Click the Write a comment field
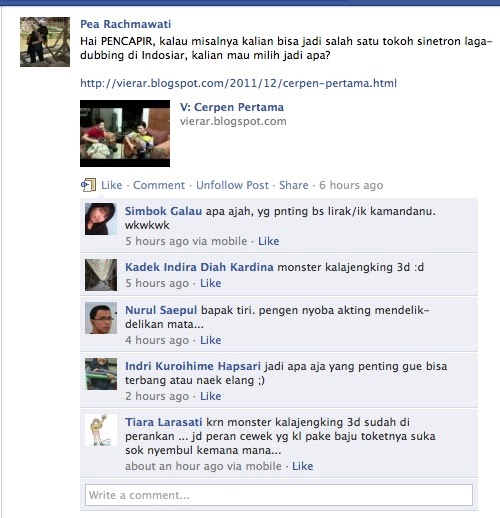500x518 pixels. (279, 495)
